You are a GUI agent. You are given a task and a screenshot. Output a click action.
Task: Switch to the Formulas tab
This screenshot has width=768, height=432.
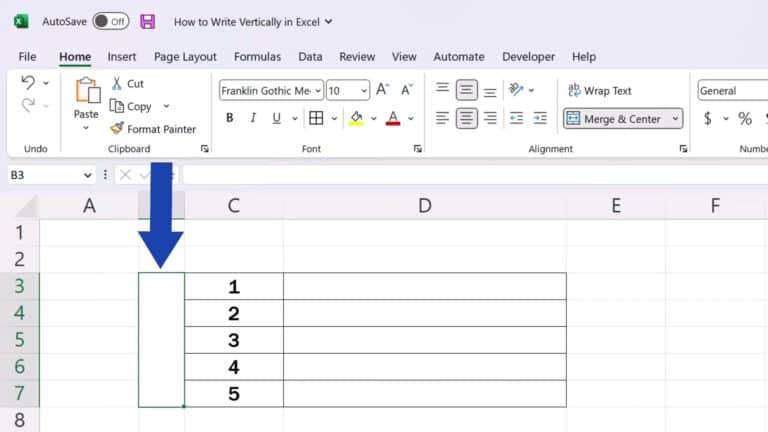tap(257, 57)
